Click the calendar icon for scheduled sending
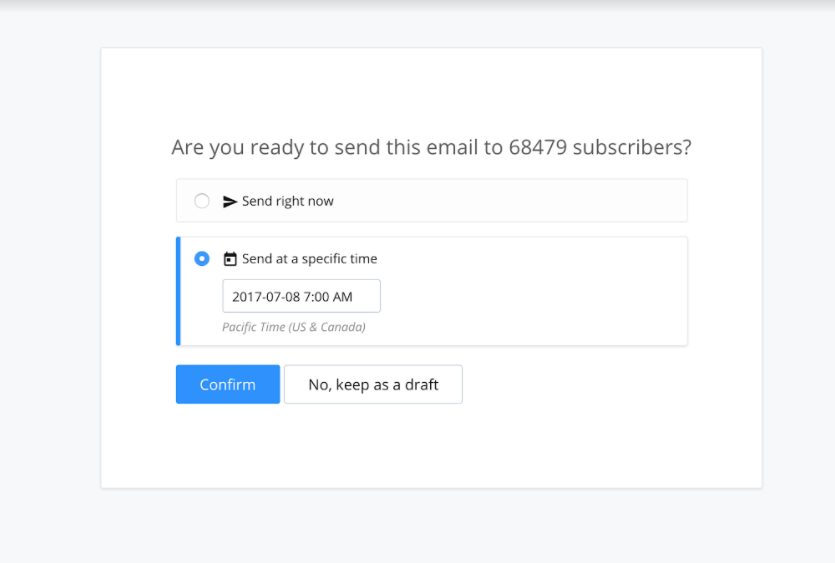The image size is (835, 563). coord(230,259)
